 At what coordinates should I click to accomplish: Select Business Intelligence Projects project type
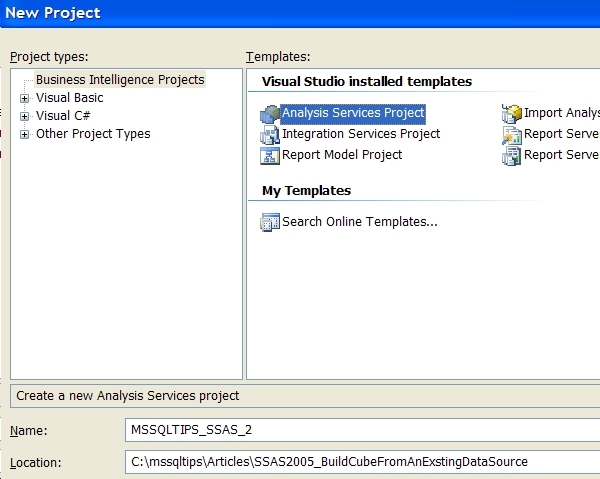tap(120, 80)
